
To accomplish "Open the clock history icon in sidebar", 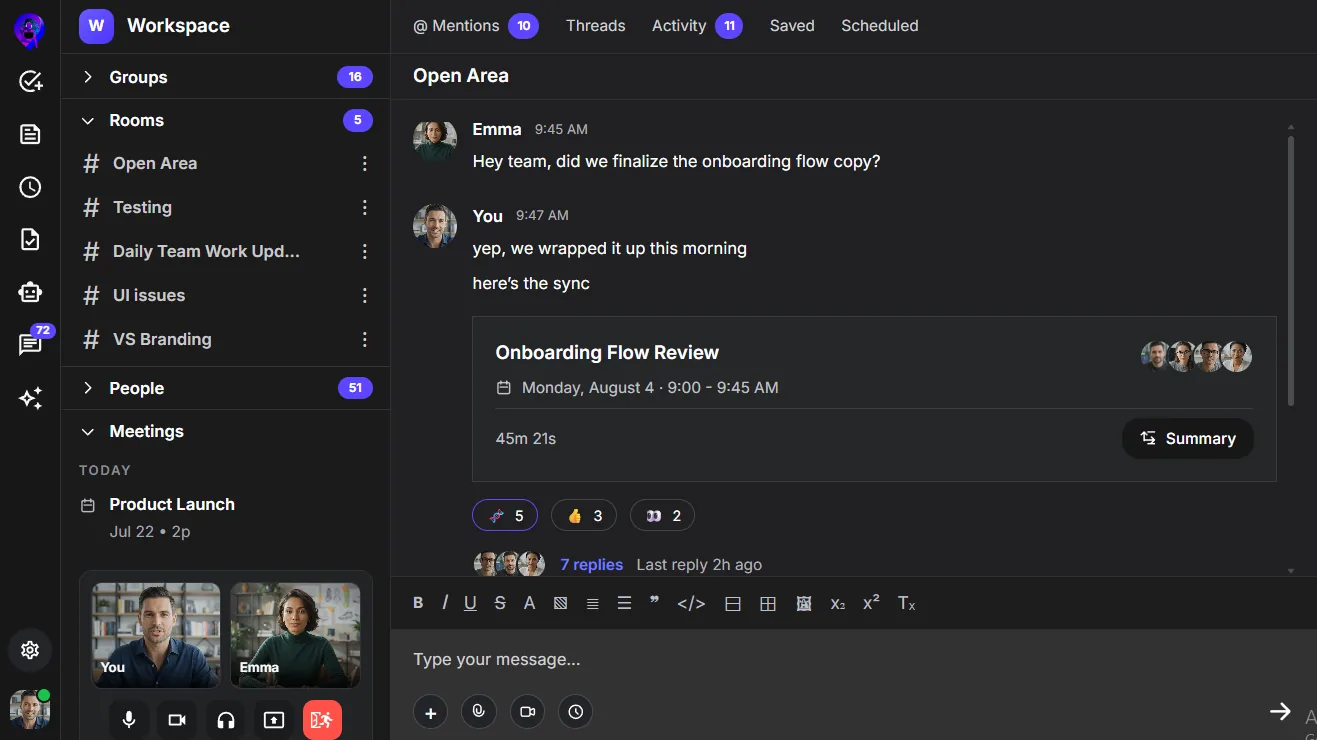I will coord(30,187).
